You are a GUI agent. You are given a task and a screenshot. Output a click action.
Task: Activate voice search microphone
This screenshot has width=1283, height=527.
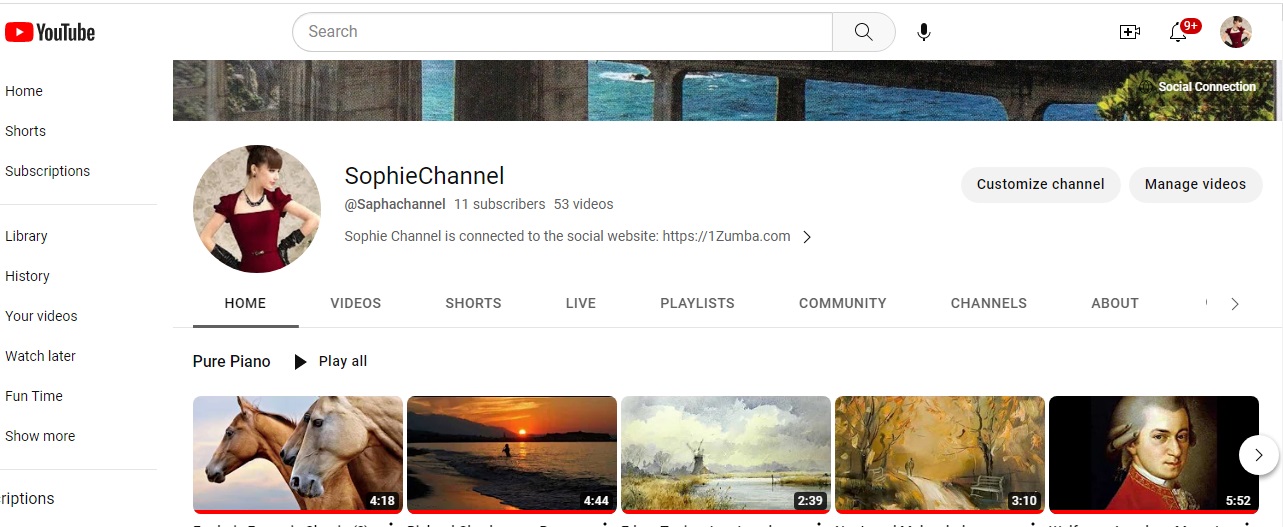coord(924,32)
